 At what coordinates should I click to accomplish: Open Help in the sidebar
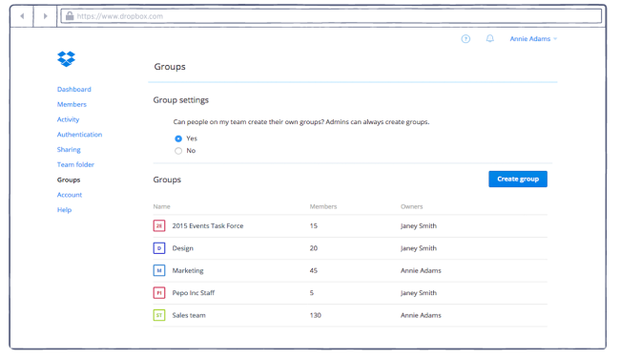click(64, 210)
